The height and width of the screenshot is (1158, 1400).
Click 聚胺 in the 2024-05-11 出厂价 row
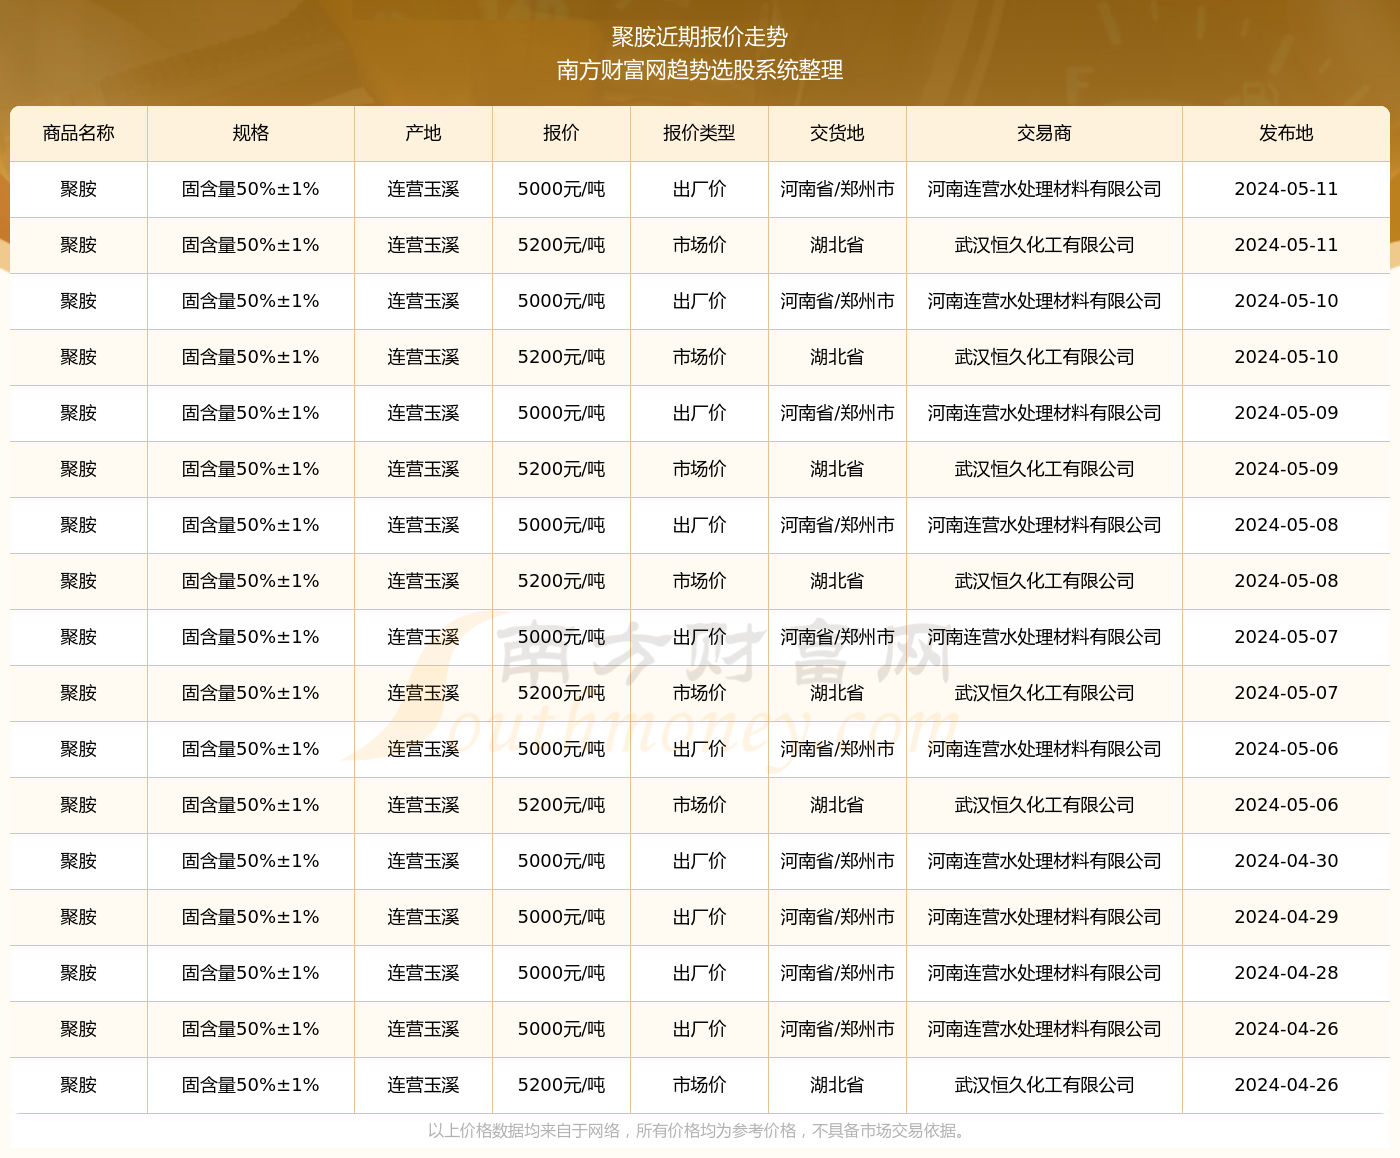pos(79,189)
